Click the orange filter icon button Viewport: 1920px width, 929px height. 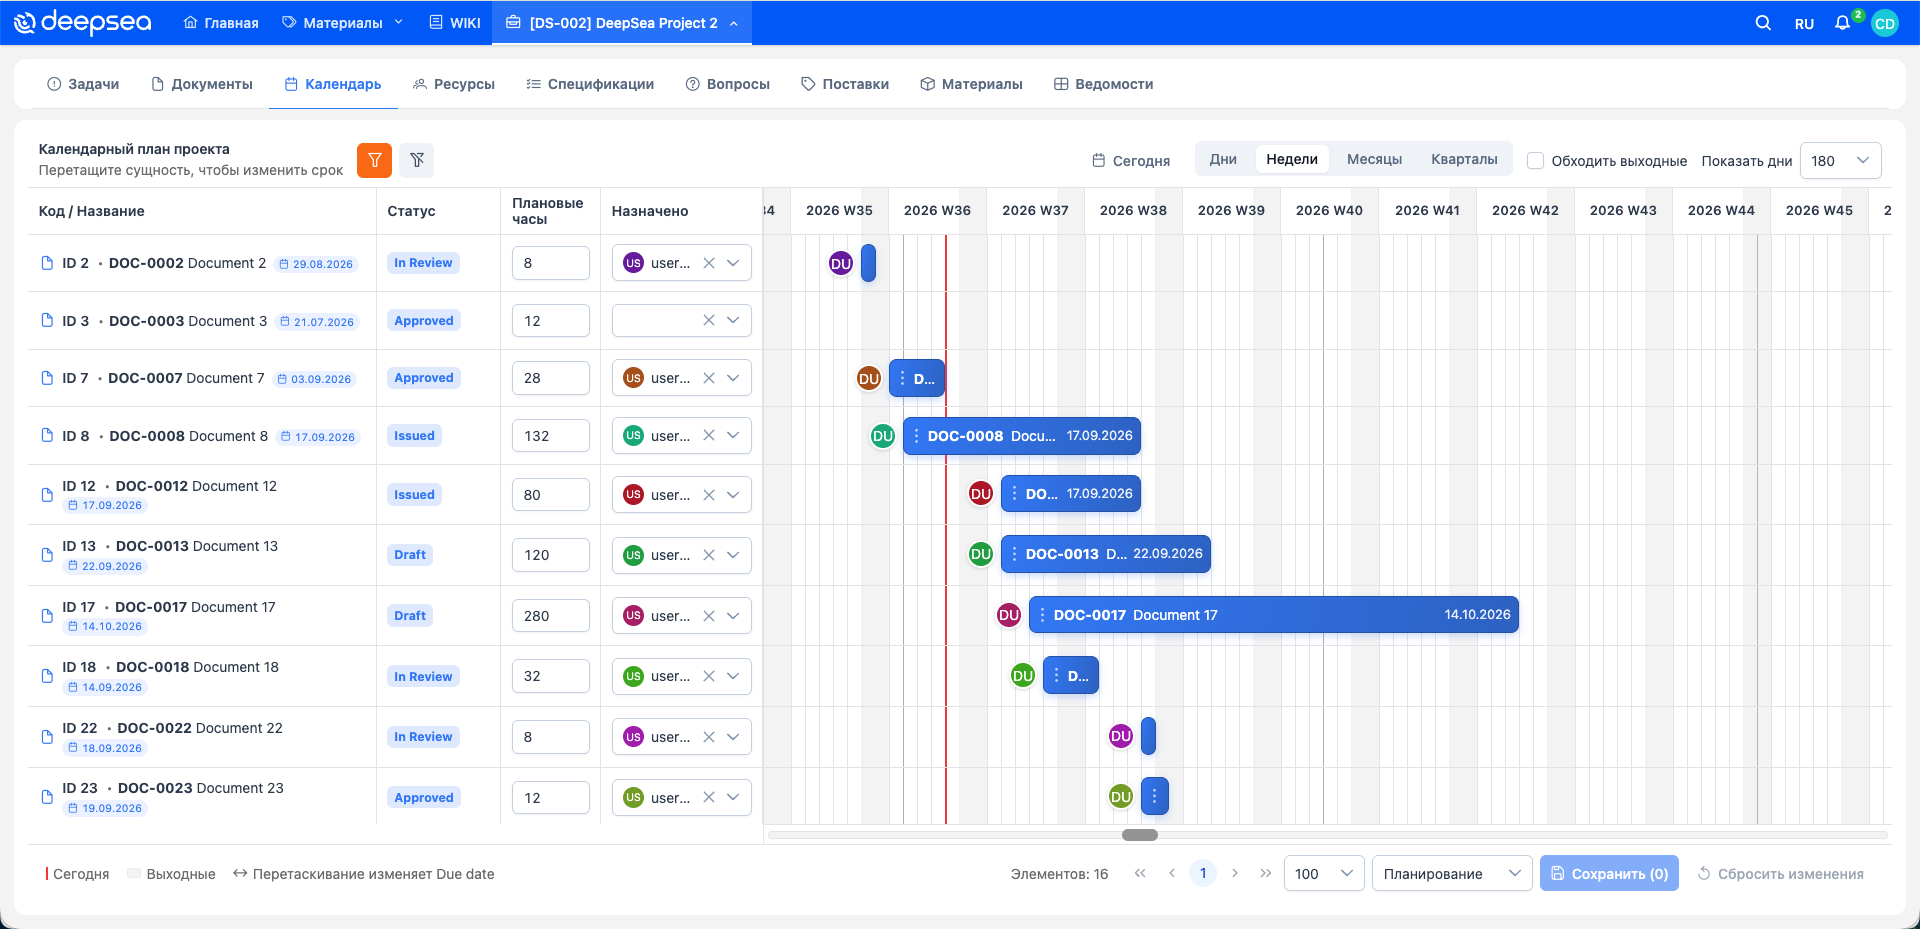click(x=374, y=160)
